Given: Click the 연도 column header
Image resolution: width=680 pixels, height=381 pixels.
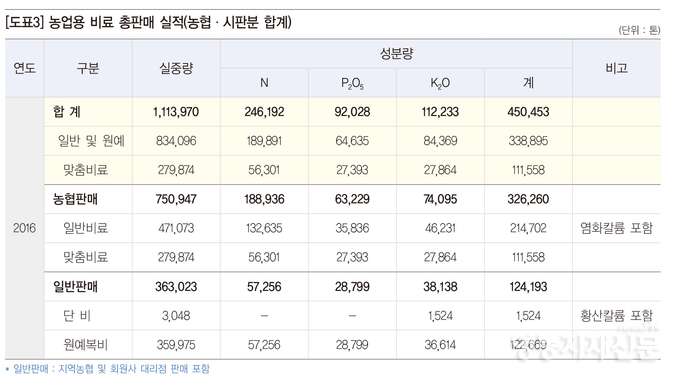Looking at the screenshot, I should click(x=24, y=68).
